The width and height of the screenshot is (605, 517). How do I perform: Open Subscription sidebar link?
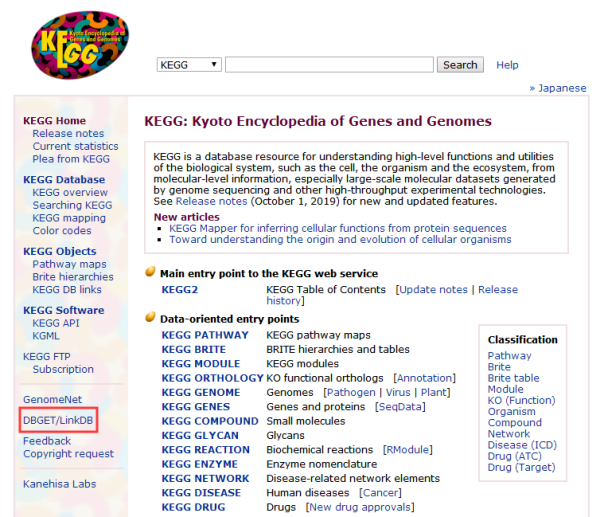pos(63,370)
